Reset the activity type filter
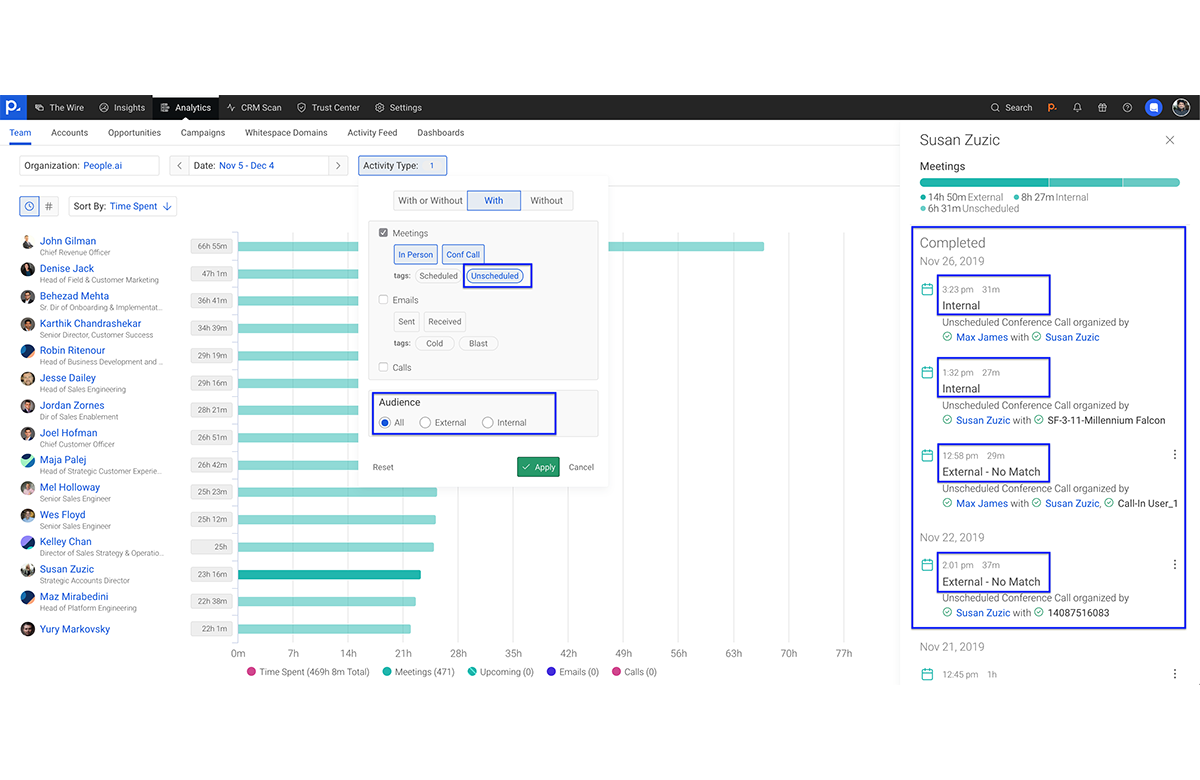Viewport: 1200px width, 780px height. tap(383, 467)
